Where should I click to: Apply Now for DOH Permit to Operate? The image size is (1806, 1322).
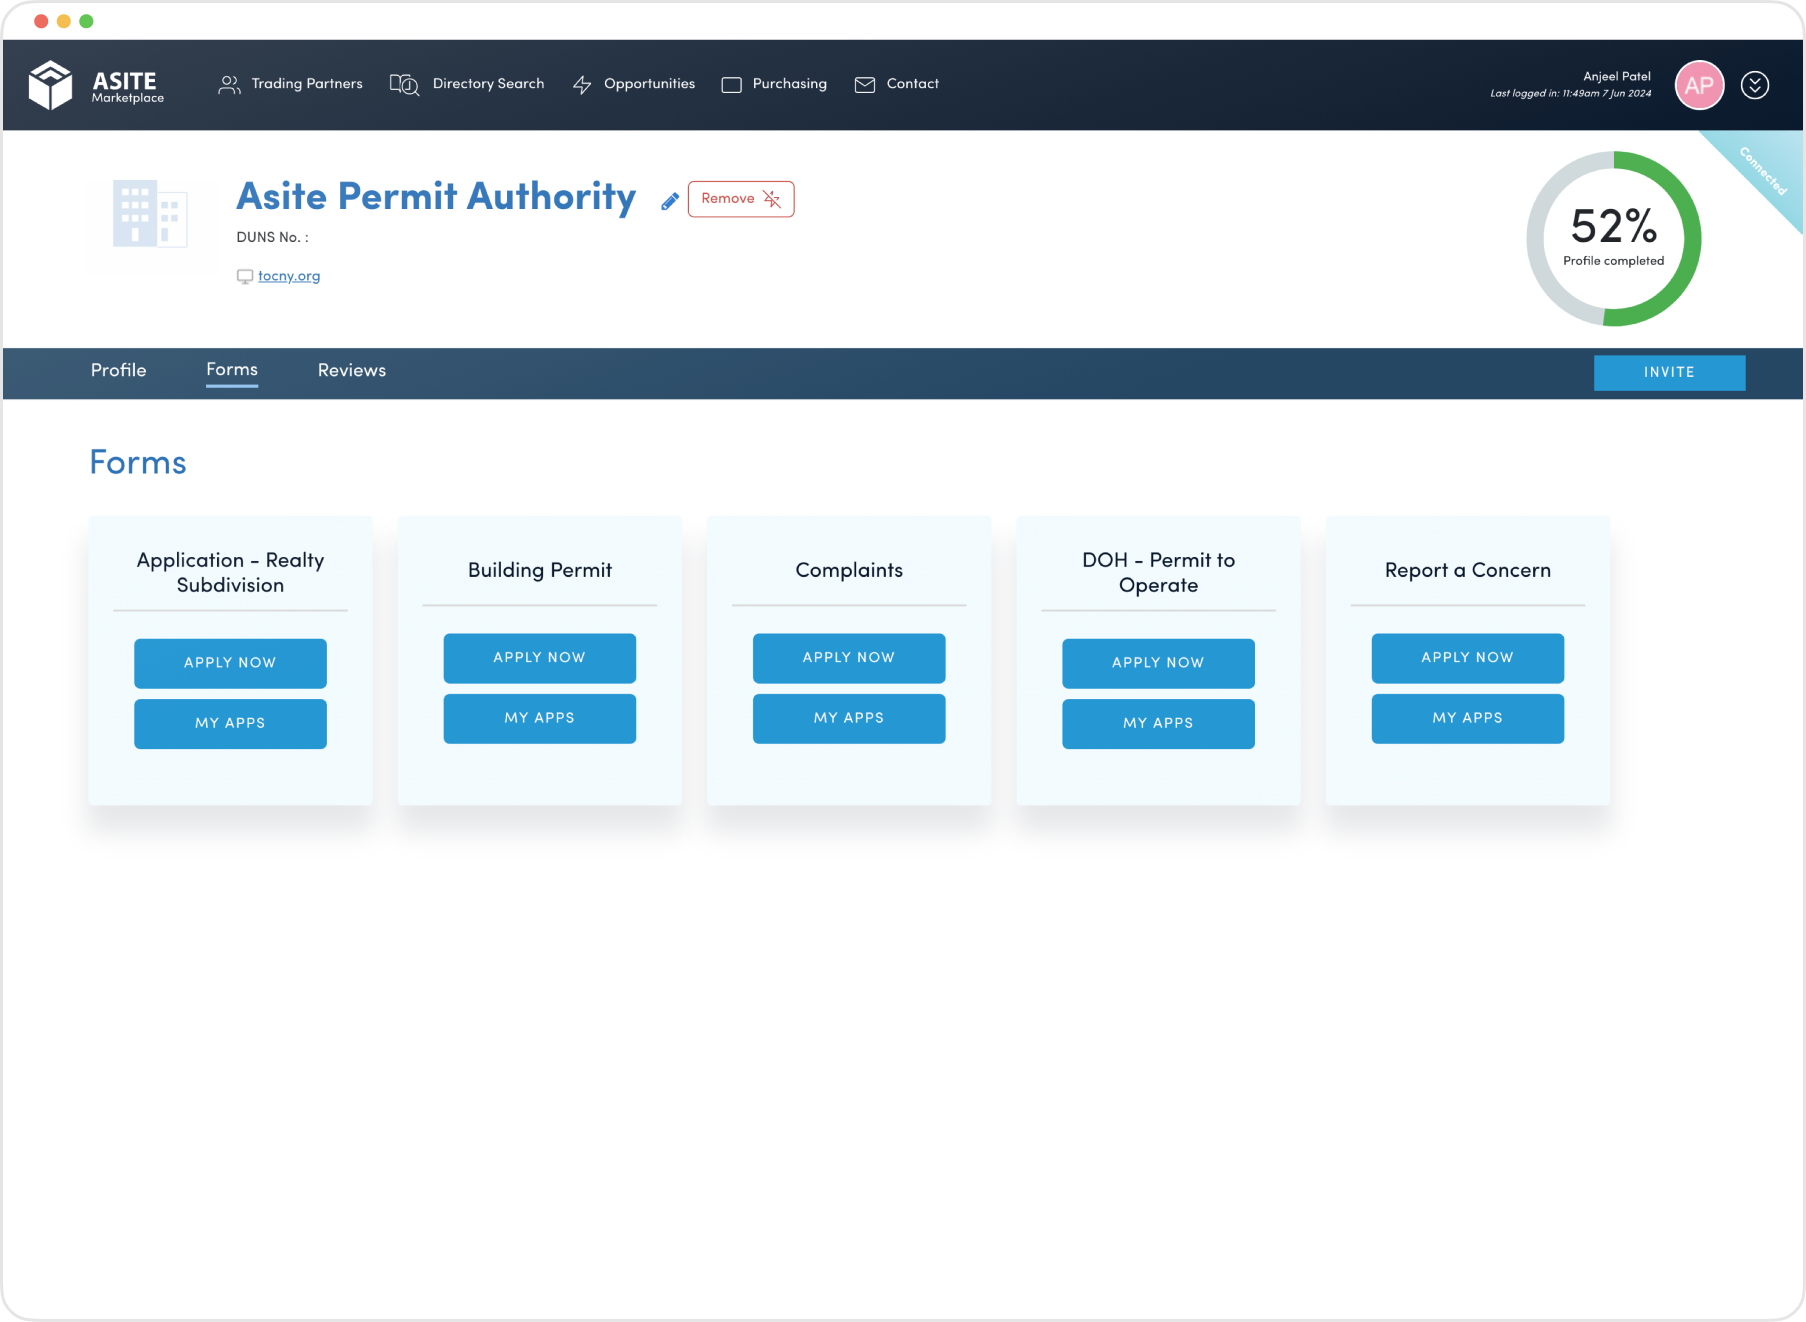pos(1157,663)
